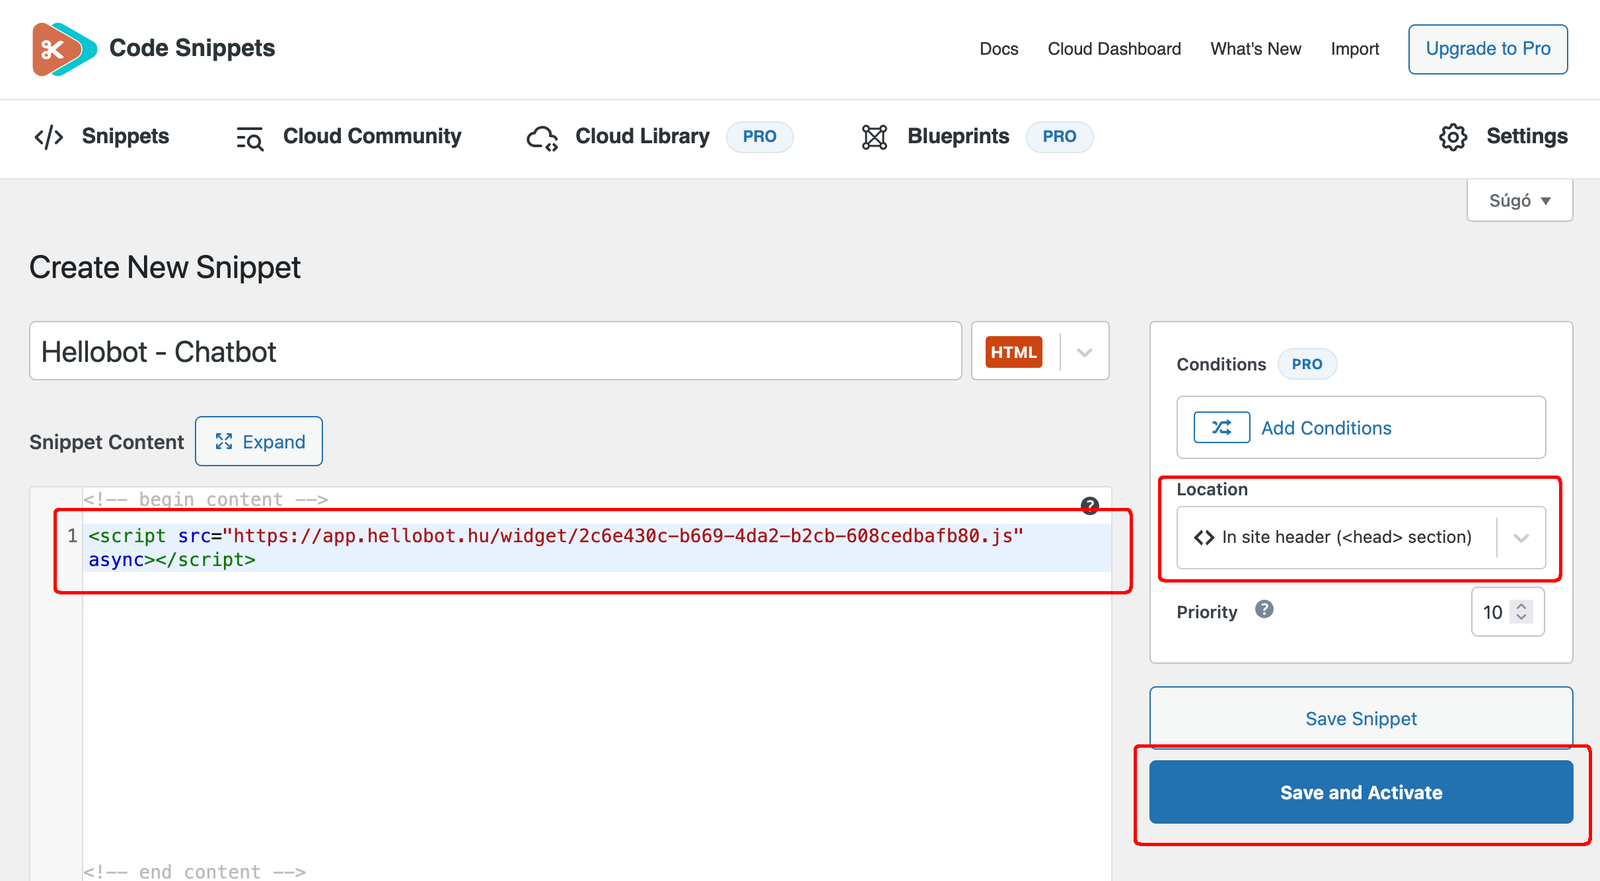Adjust the Priority number stepper arrows
The height and width of the screenshot is (881, 1600).
(1522, 612)
